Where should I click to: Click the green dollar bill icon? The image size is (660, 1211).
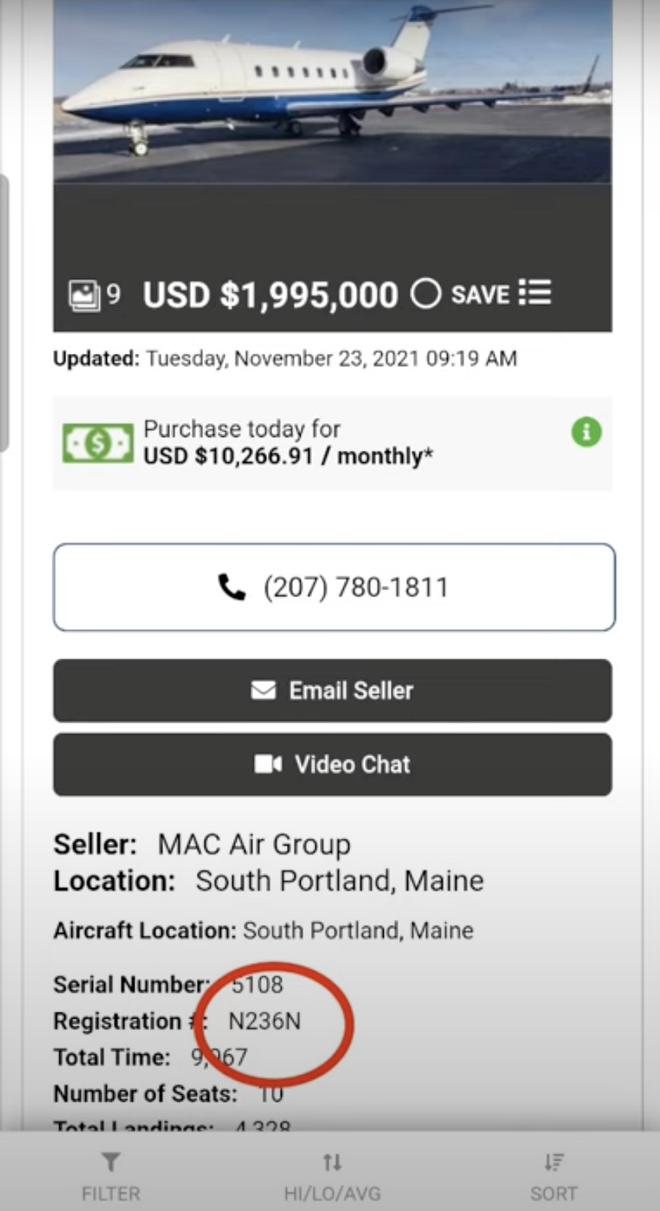[x=97, y=443]
